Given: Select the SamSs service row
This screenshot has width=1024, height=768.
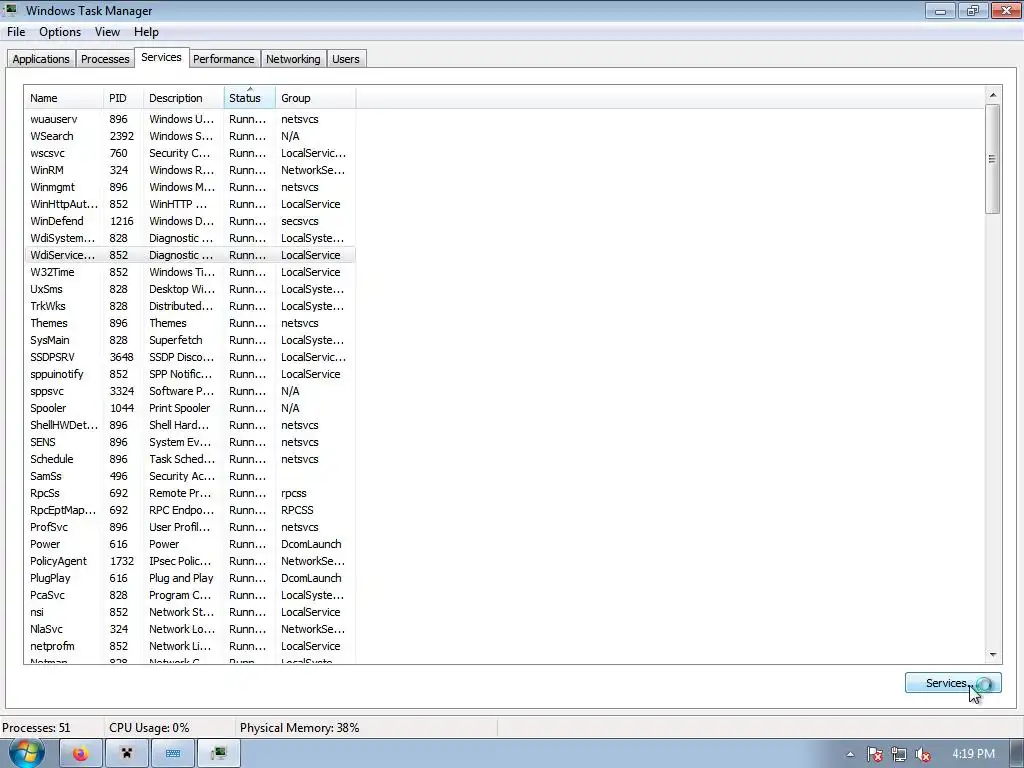Looking at the screenshot, I should [190, 475].
